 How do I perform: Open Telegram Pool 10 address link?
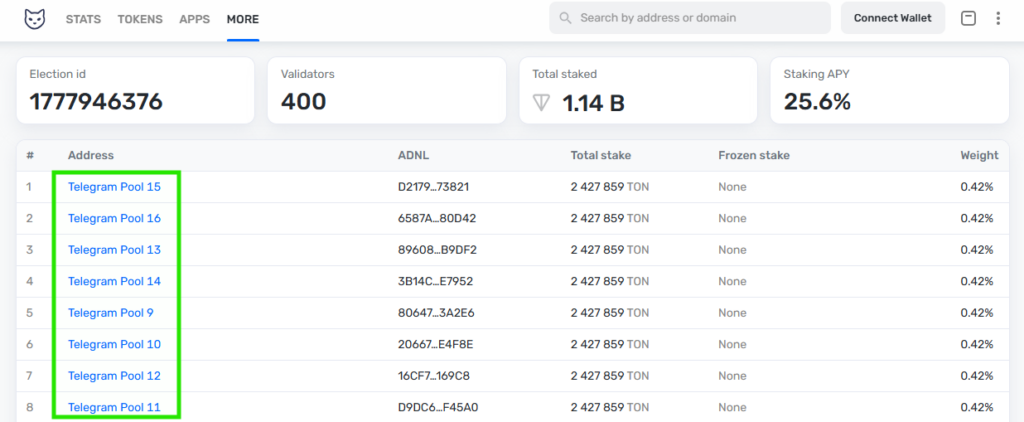pyautogui.click(x=114, y=344)
